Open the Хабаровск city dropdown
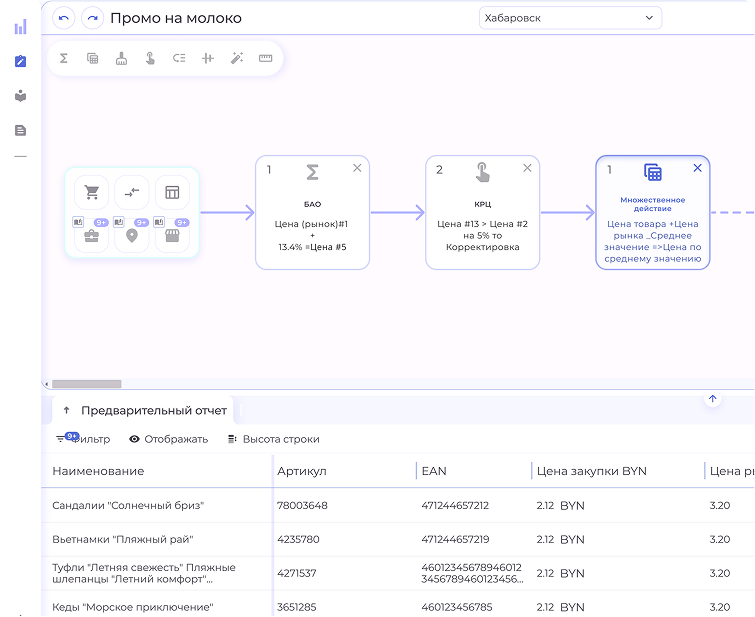 570,18
